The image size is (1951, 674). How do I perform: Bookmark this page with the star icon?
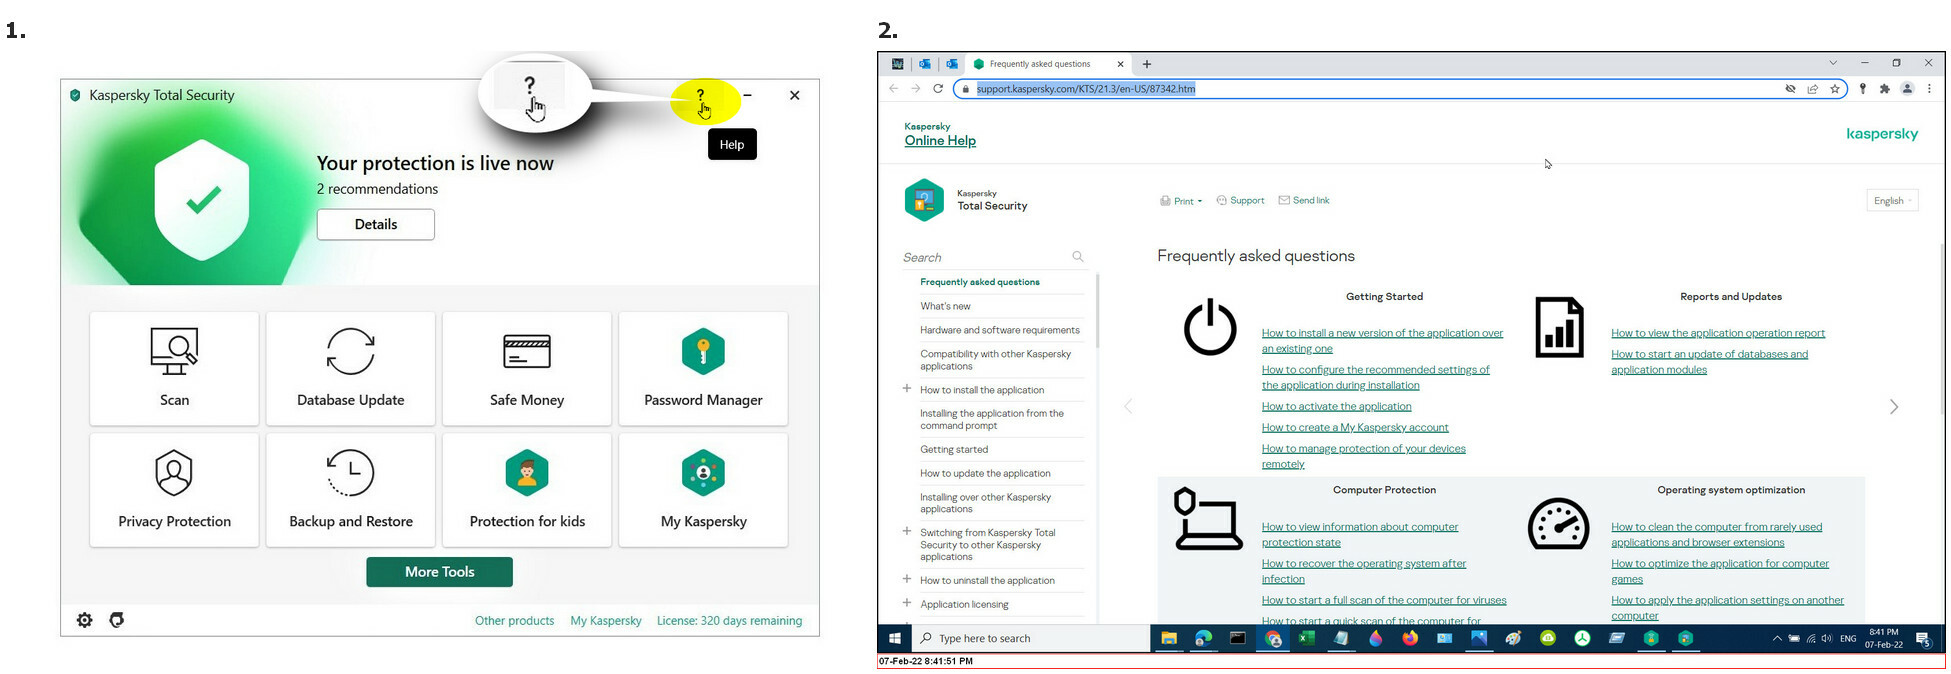pyautogui.click(x=1835, y=89)
